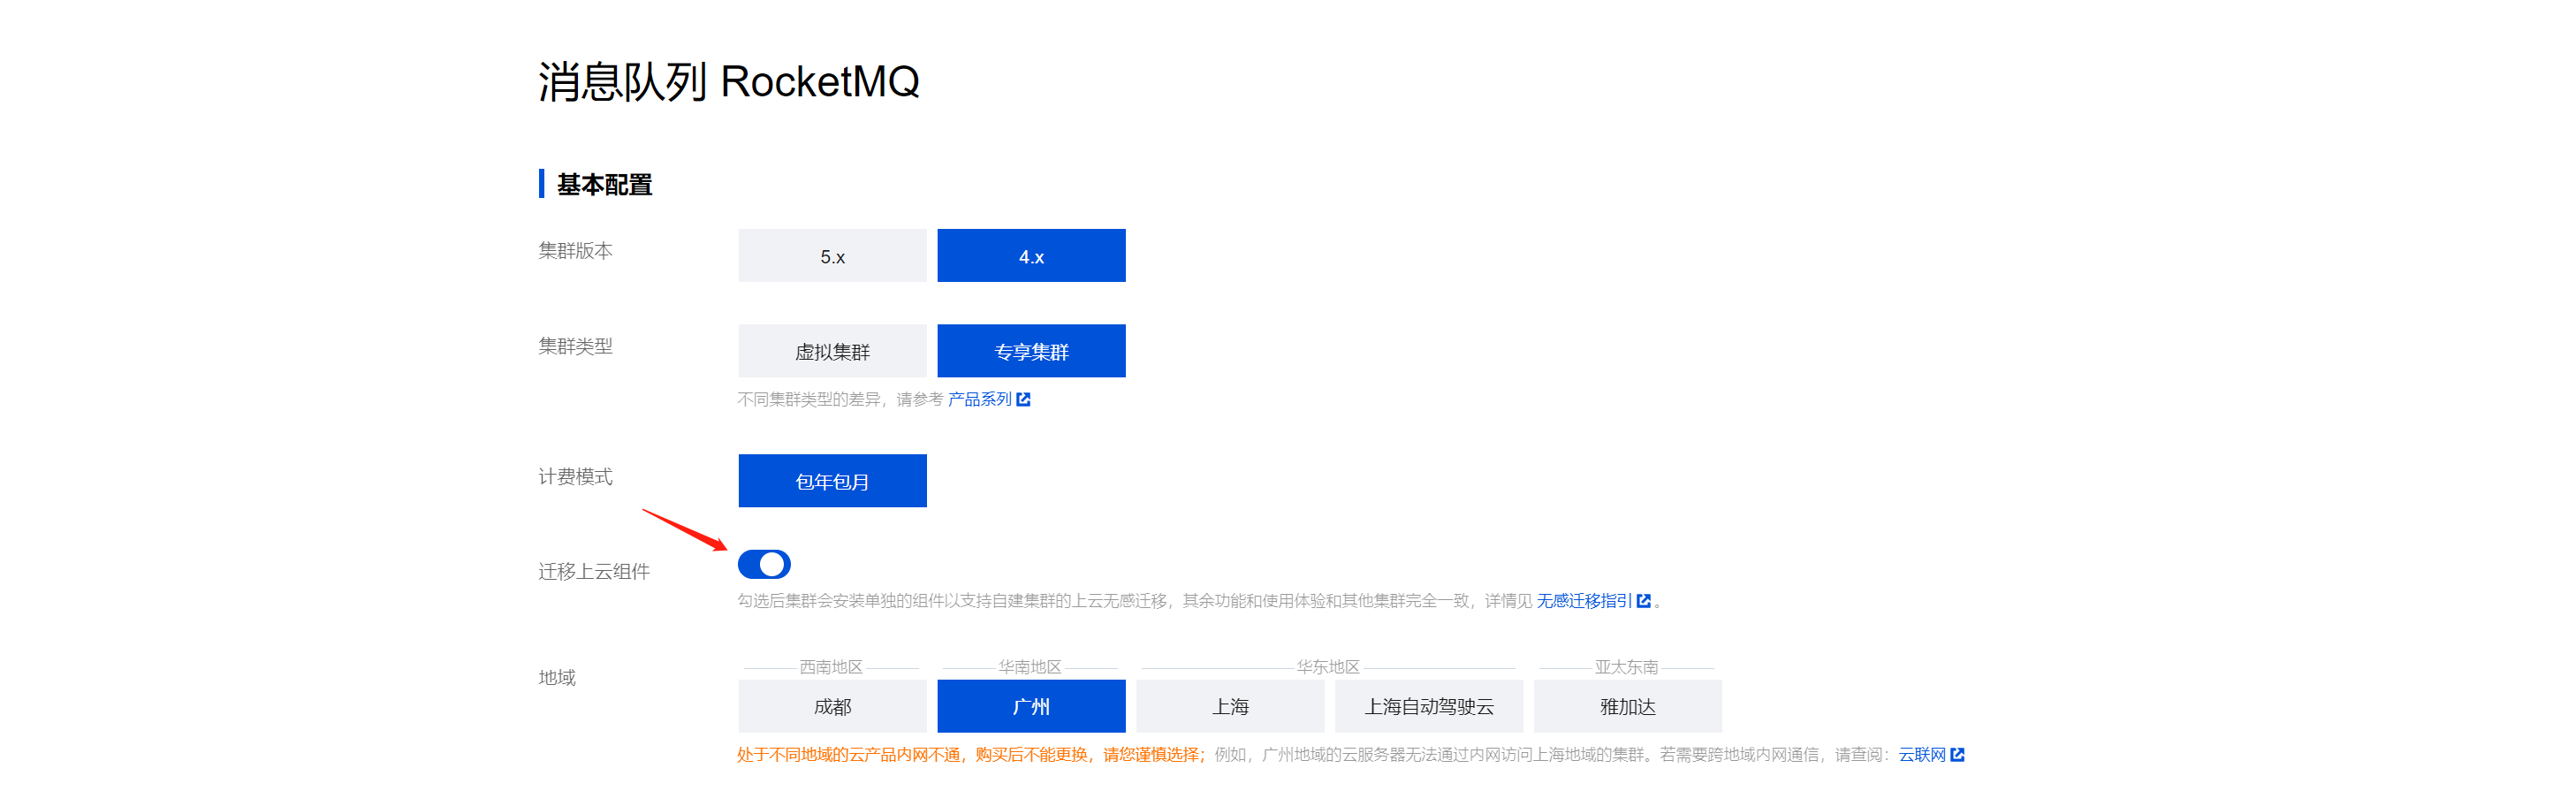The height and width of the screenshot is (791, 2576).
Task: Click the 计费模式 field label
Action: (x=575, y=476)
